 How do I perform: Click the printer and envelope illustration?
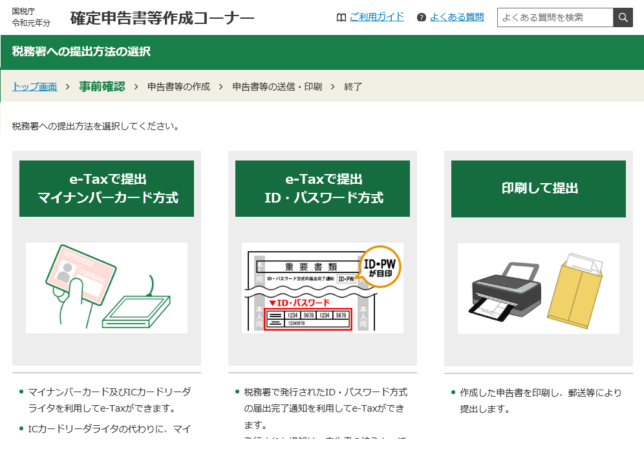click(538, 288)
